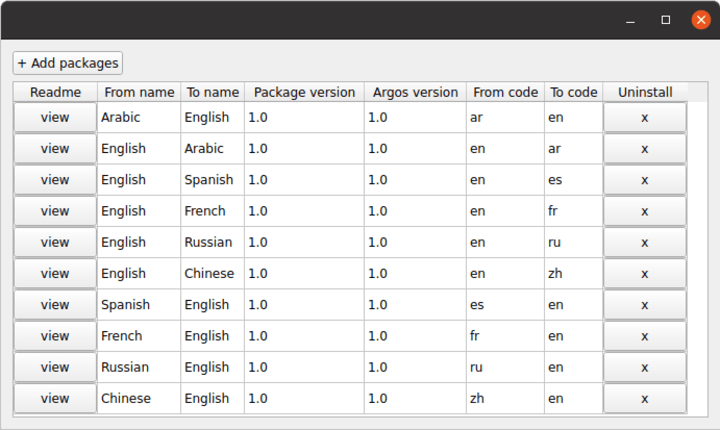Select the 'es' To code cell

pyautogui.click(x=574, y=180)
